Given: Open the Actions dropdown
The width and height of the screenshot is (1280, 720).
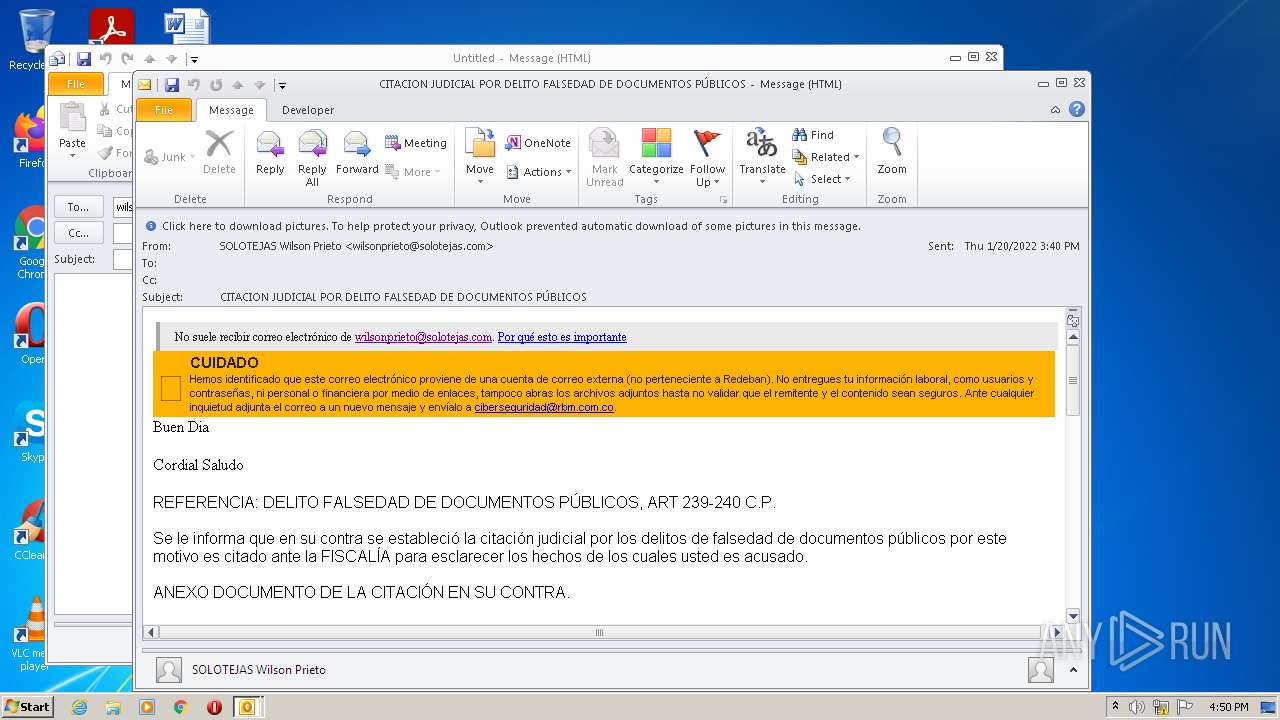Looking at the screenshot, I should [538, 172].
